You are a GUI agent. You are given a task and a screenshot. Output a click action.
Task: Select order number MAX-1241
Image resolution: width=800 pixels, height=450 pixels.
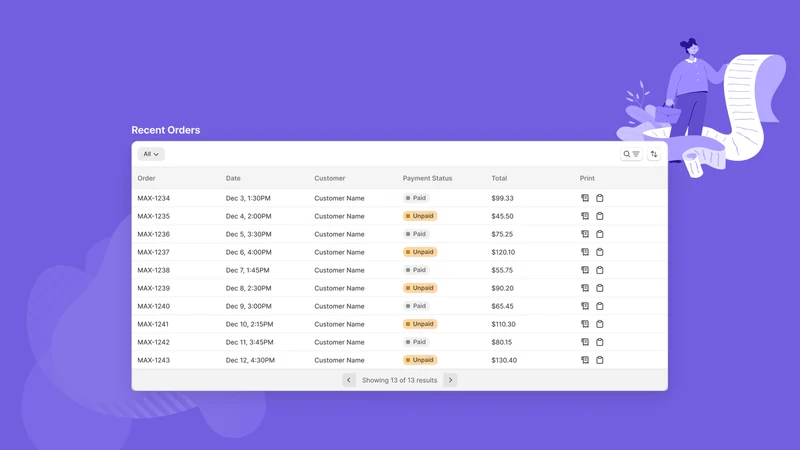pyautogui.click(x=153, y=324)
